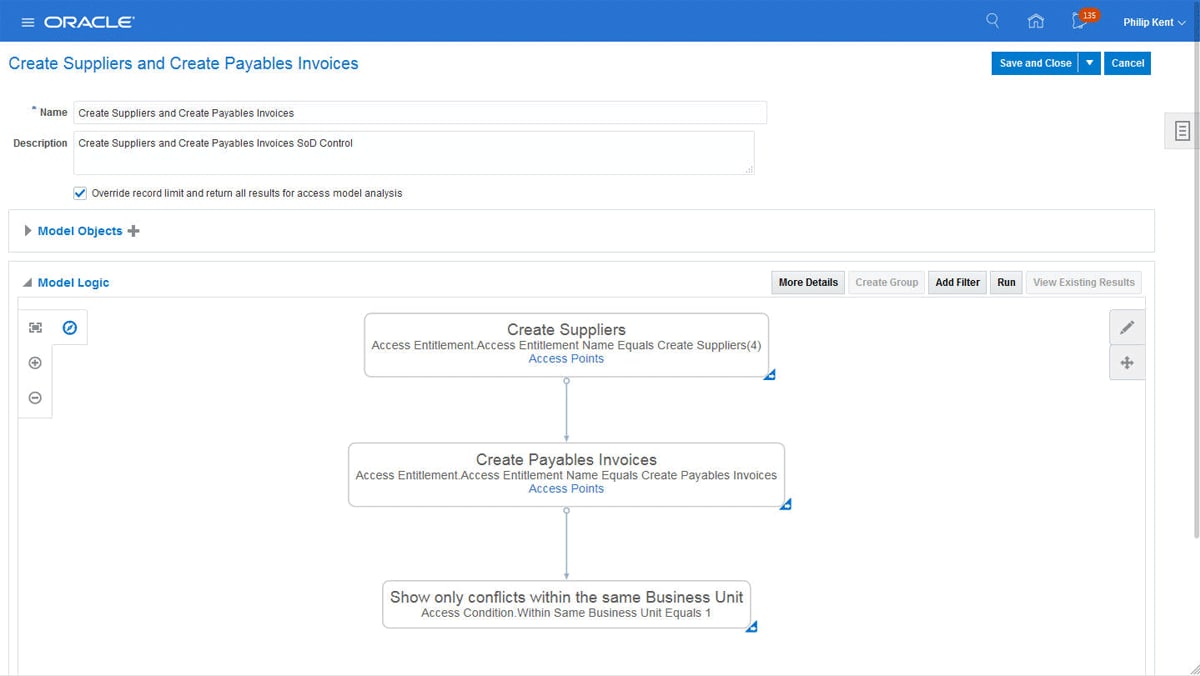
Task: Open notifications with 135 badge
Action: pos(1080,21)
